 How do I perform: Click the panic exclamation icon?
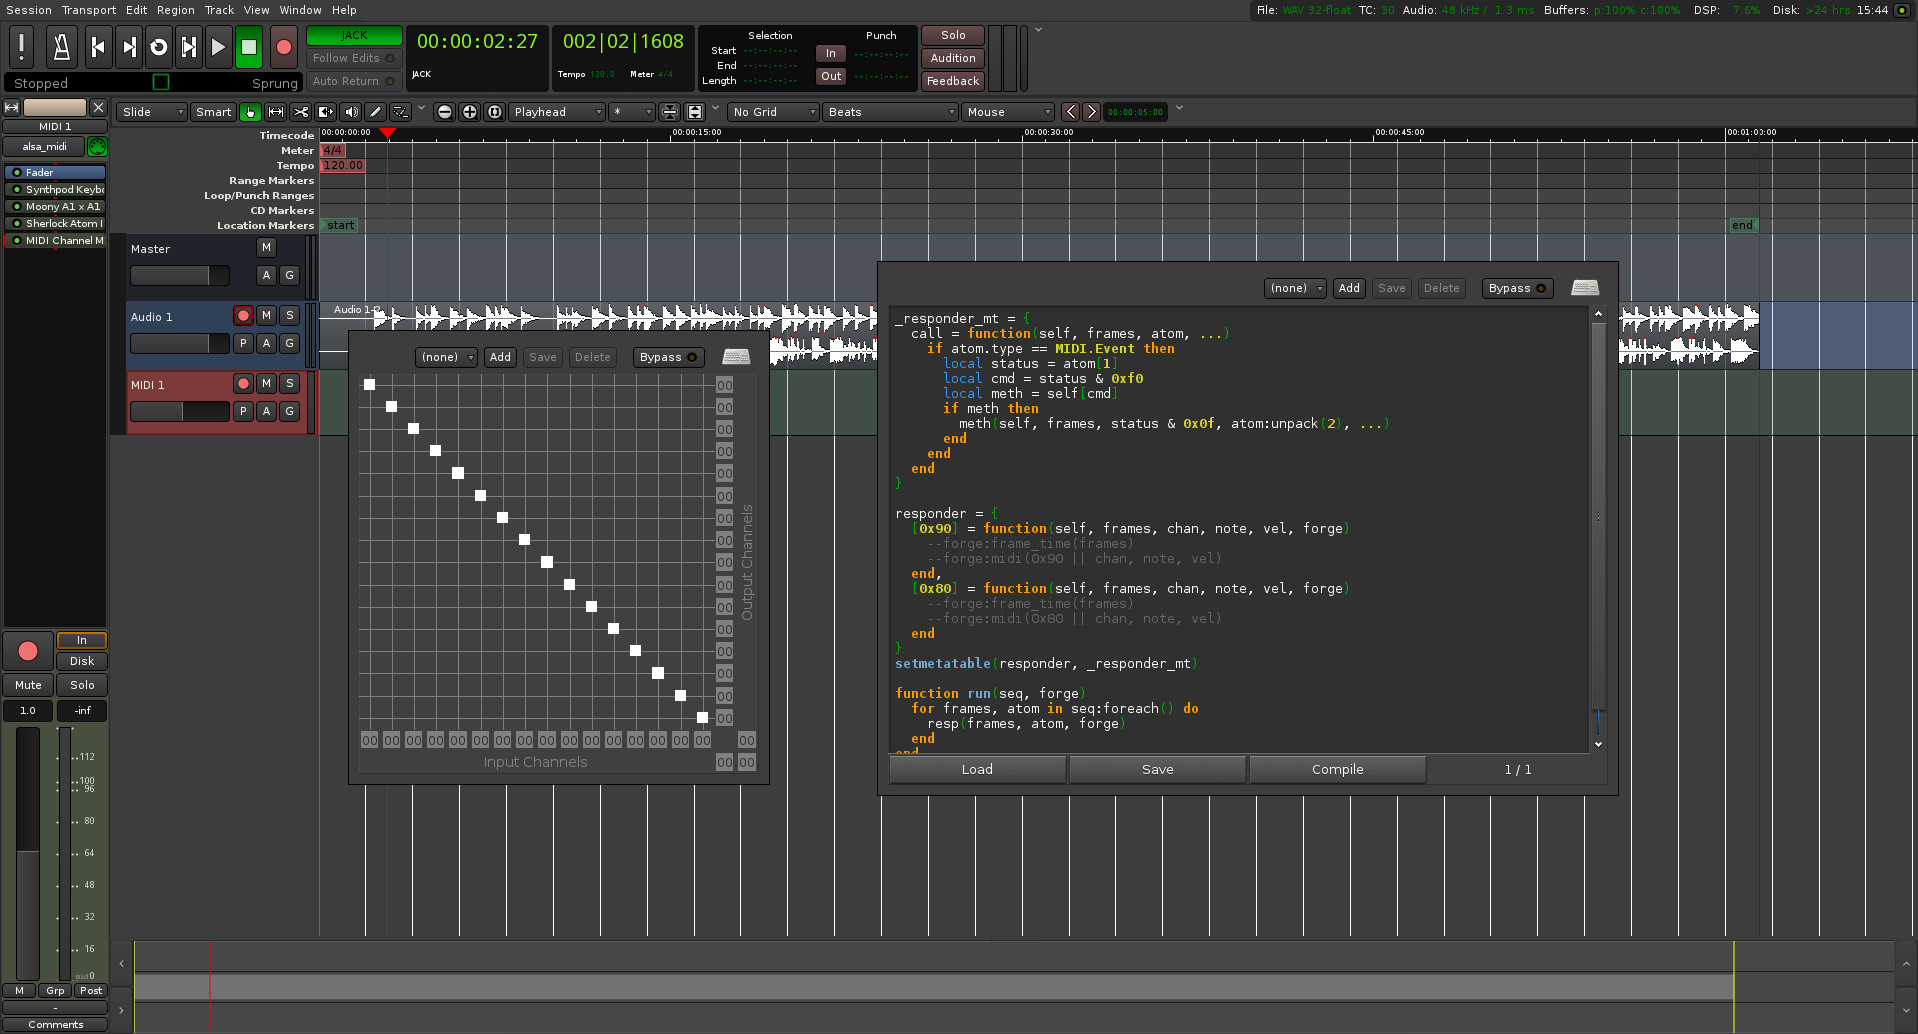[21, 47]
